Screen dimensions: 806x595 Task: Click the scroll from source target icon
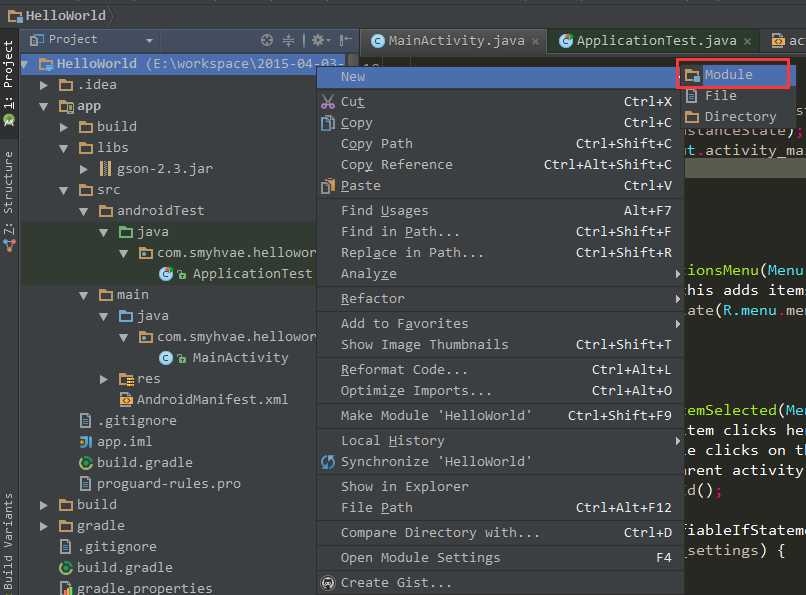(x=267, y=40)
